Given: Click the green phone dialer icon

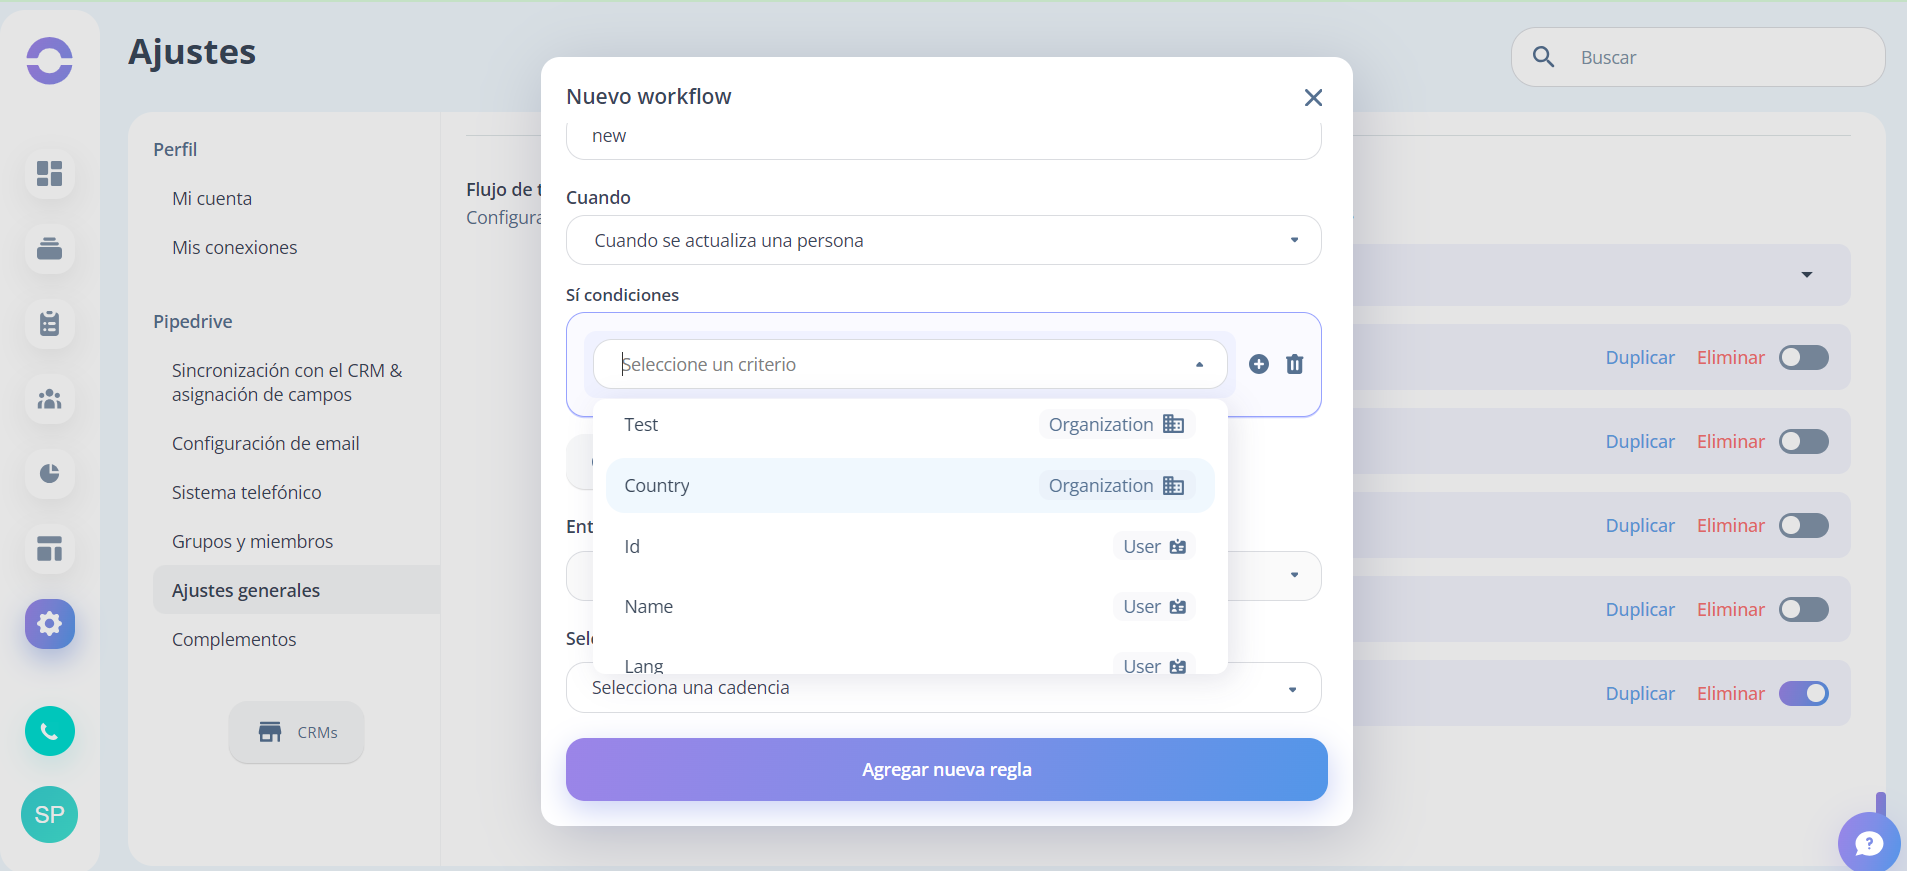Looking at the screenshot, I should click(x=49, y=731).
